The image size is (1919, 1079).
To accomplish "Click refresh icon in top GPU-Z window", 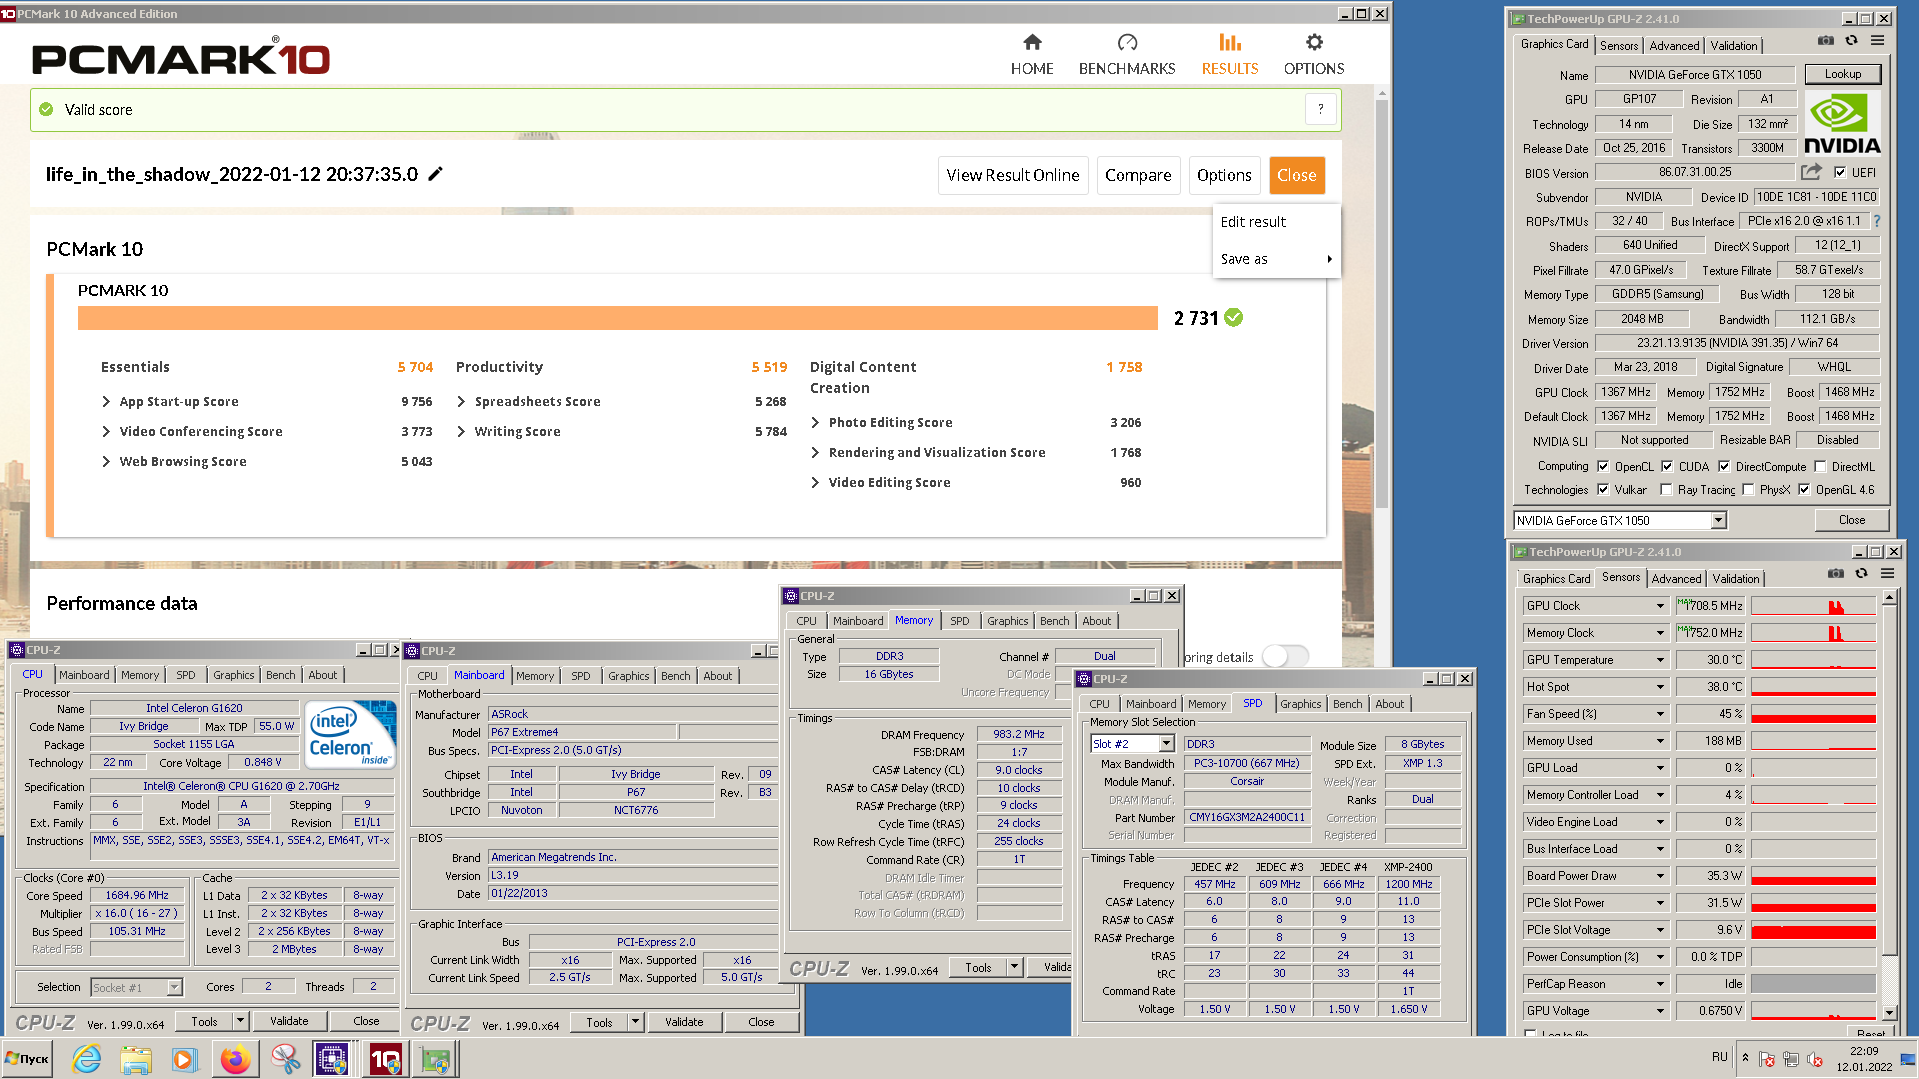I will tap(1852, 41).
